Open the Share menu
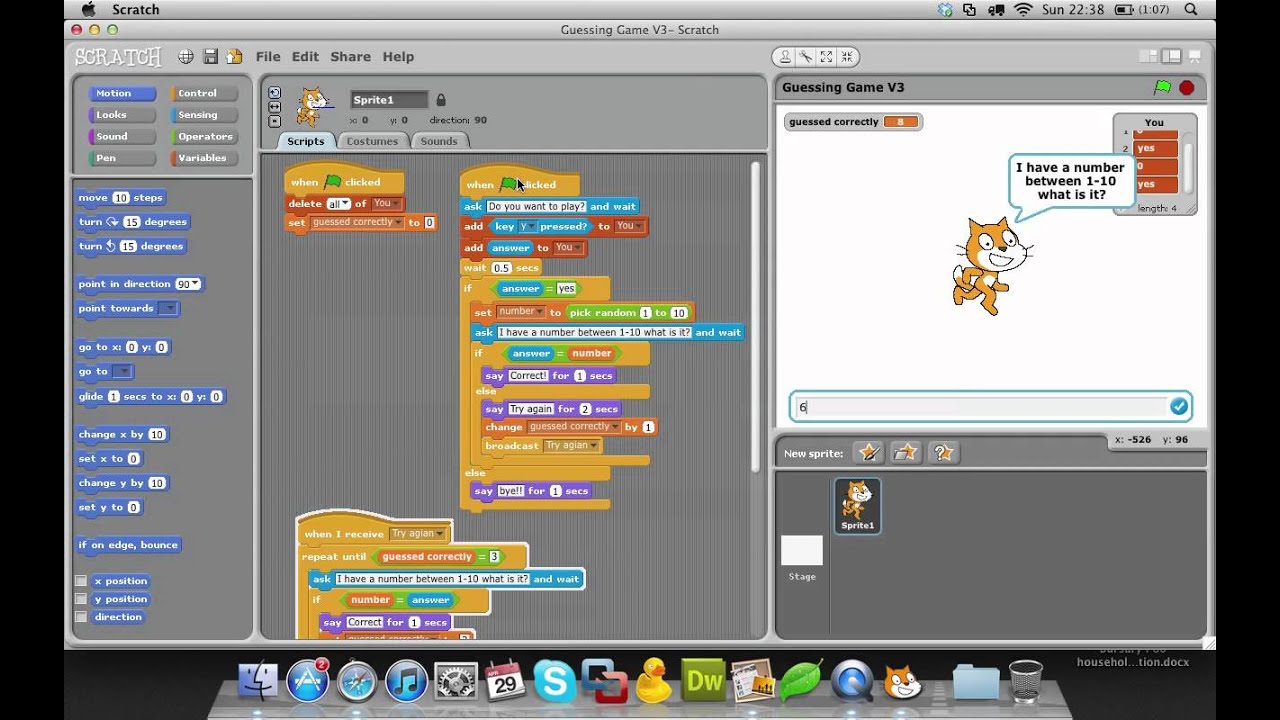 tap(350, 57)
